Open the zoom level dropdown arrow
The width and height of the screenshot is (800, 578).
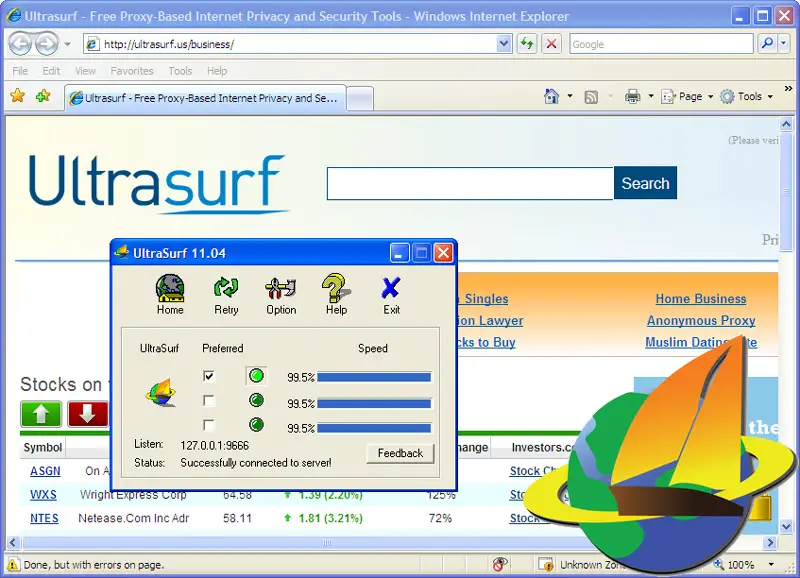coord(771,564)
